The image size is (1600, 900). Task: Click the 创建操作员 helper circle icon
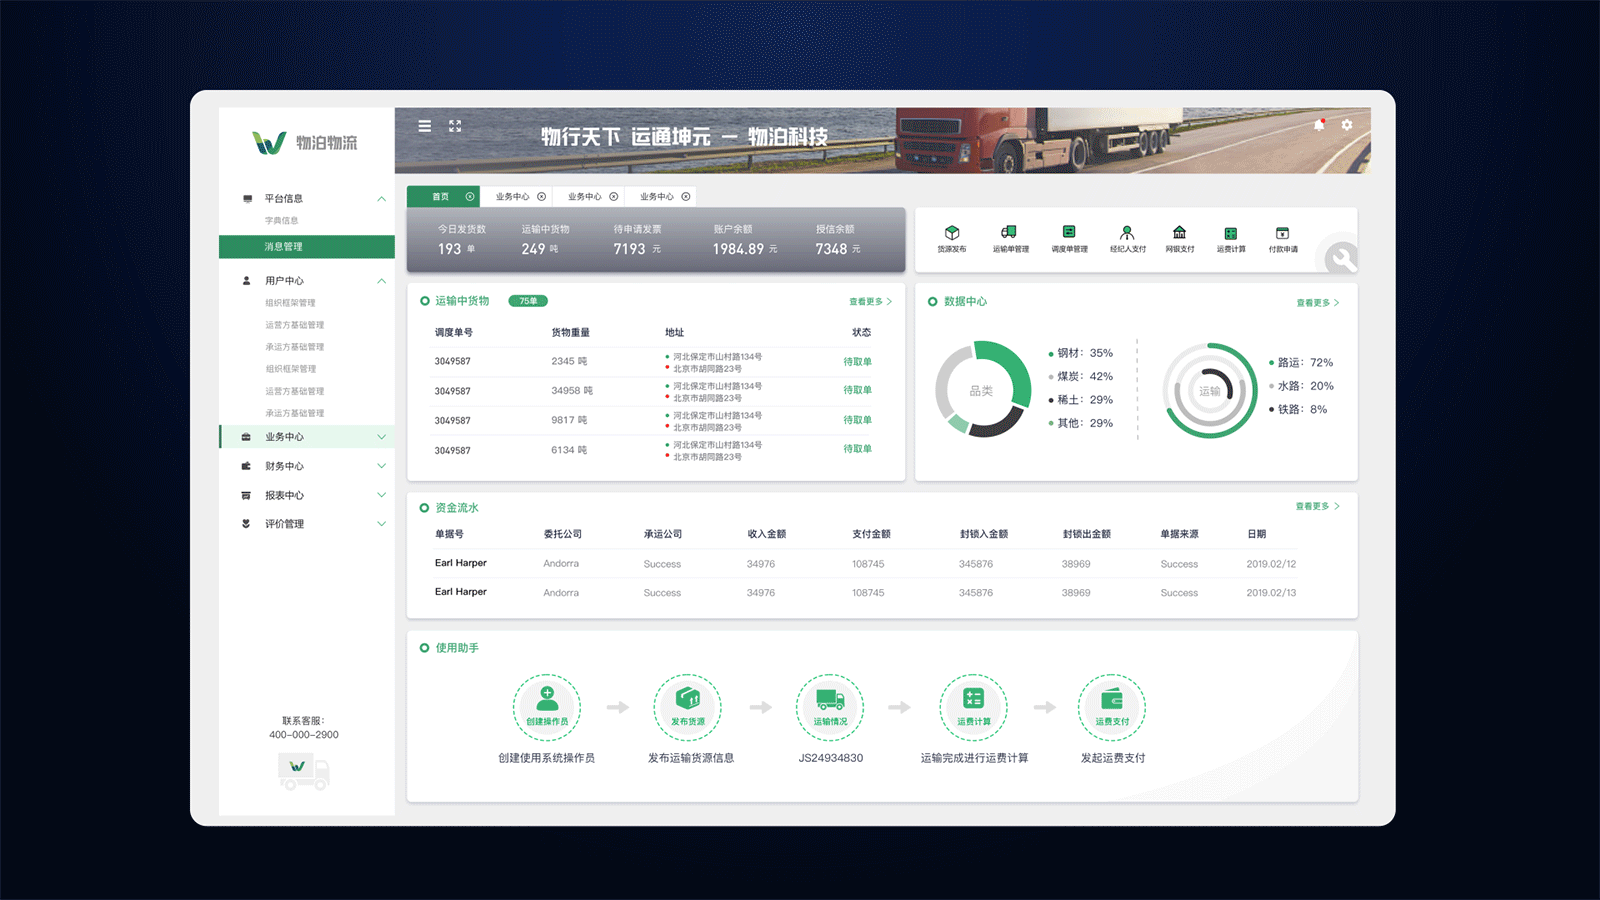tap(547, 707)
